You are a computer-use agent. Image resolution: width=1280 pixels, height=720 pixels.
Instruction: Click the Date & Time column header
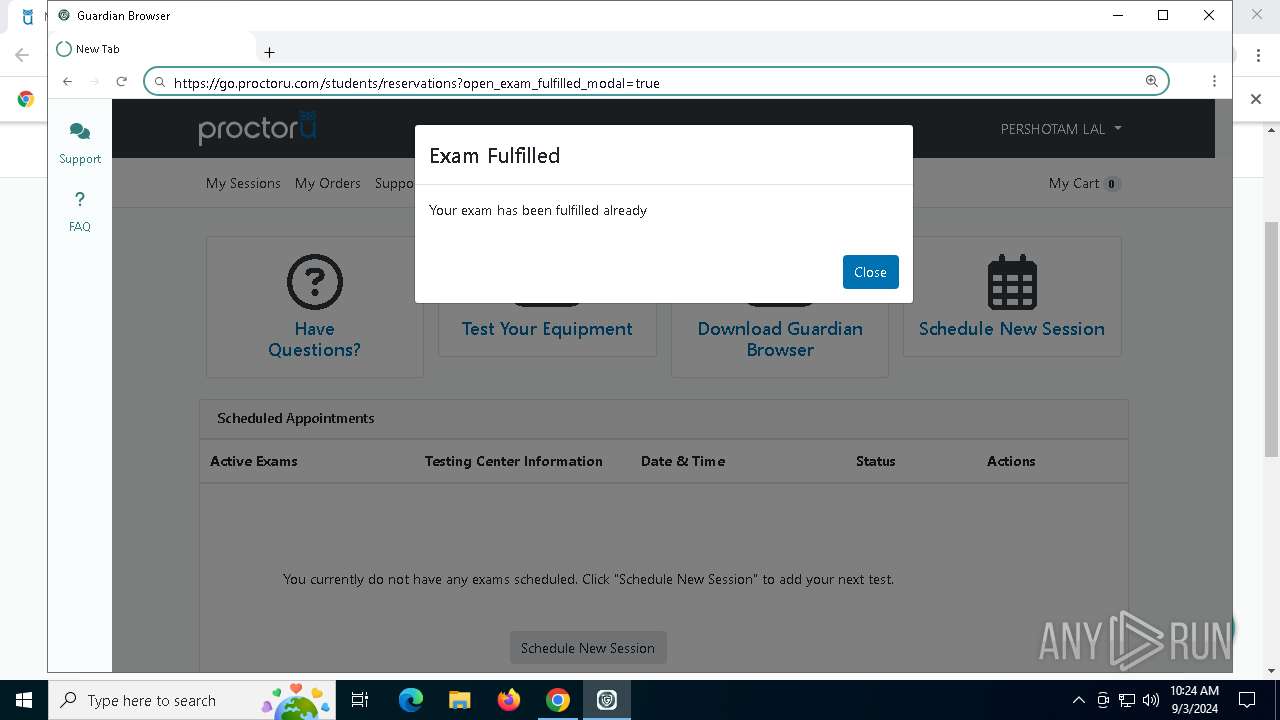pyautogui.click(x=683, y=461)
